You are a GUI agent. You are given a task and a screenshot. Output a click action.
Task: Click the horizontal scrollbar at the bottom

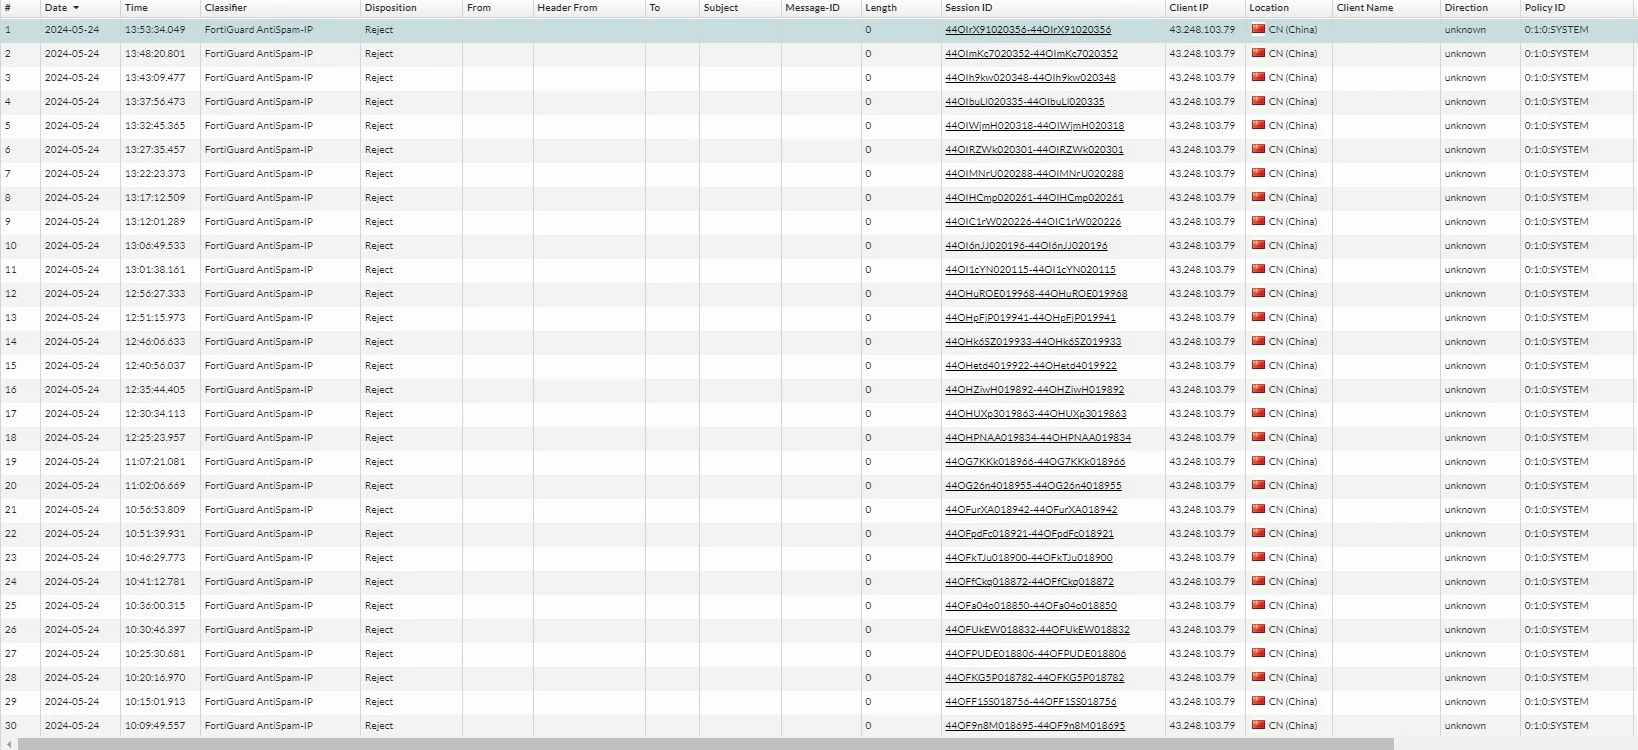click(706, 744)
